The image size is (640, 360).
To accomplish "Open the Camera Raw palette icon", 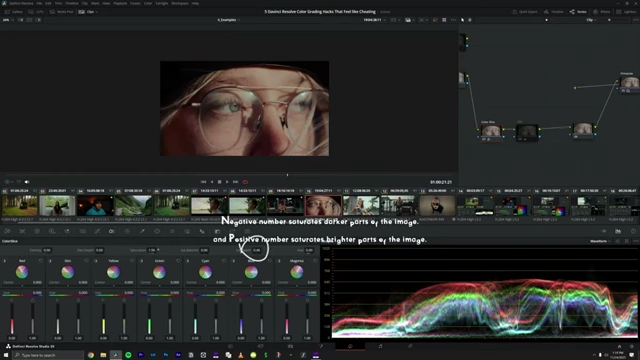I will click(7, 231).
